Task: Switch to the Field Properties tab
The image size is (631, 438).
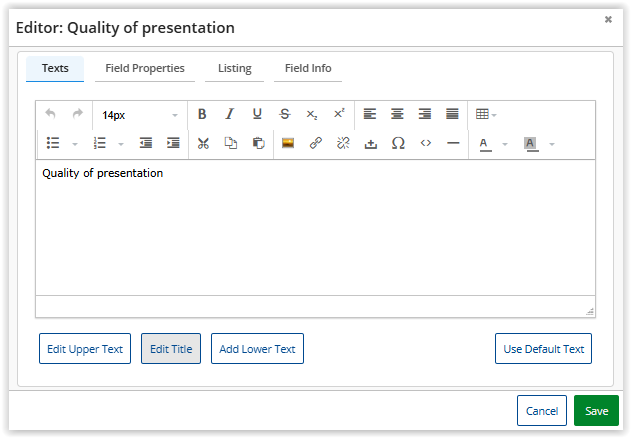Action: click(x=145, y=69)
